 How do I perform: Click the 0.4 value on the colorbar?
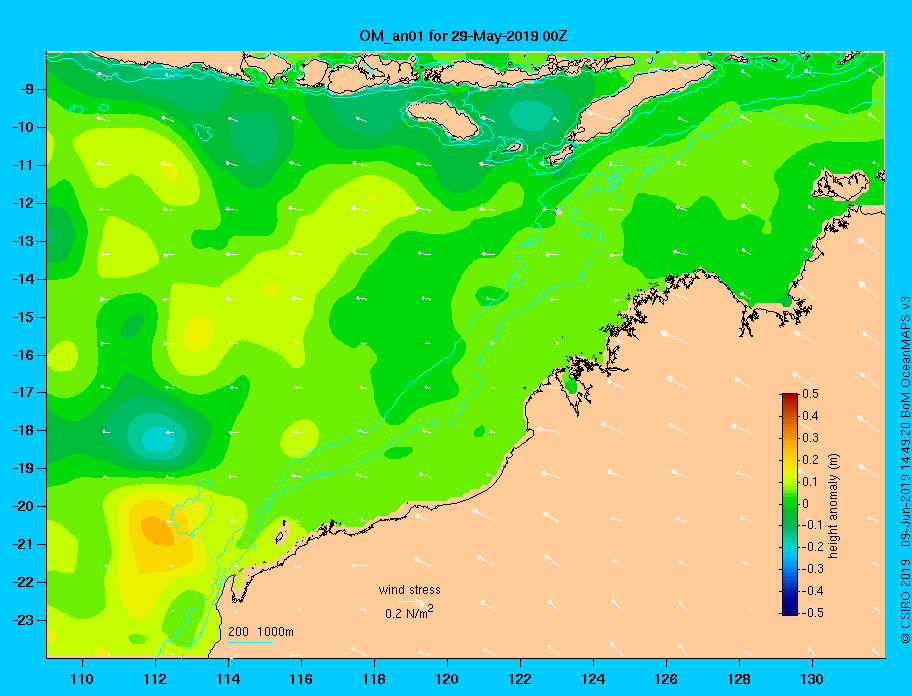click(x=810, y=416)
